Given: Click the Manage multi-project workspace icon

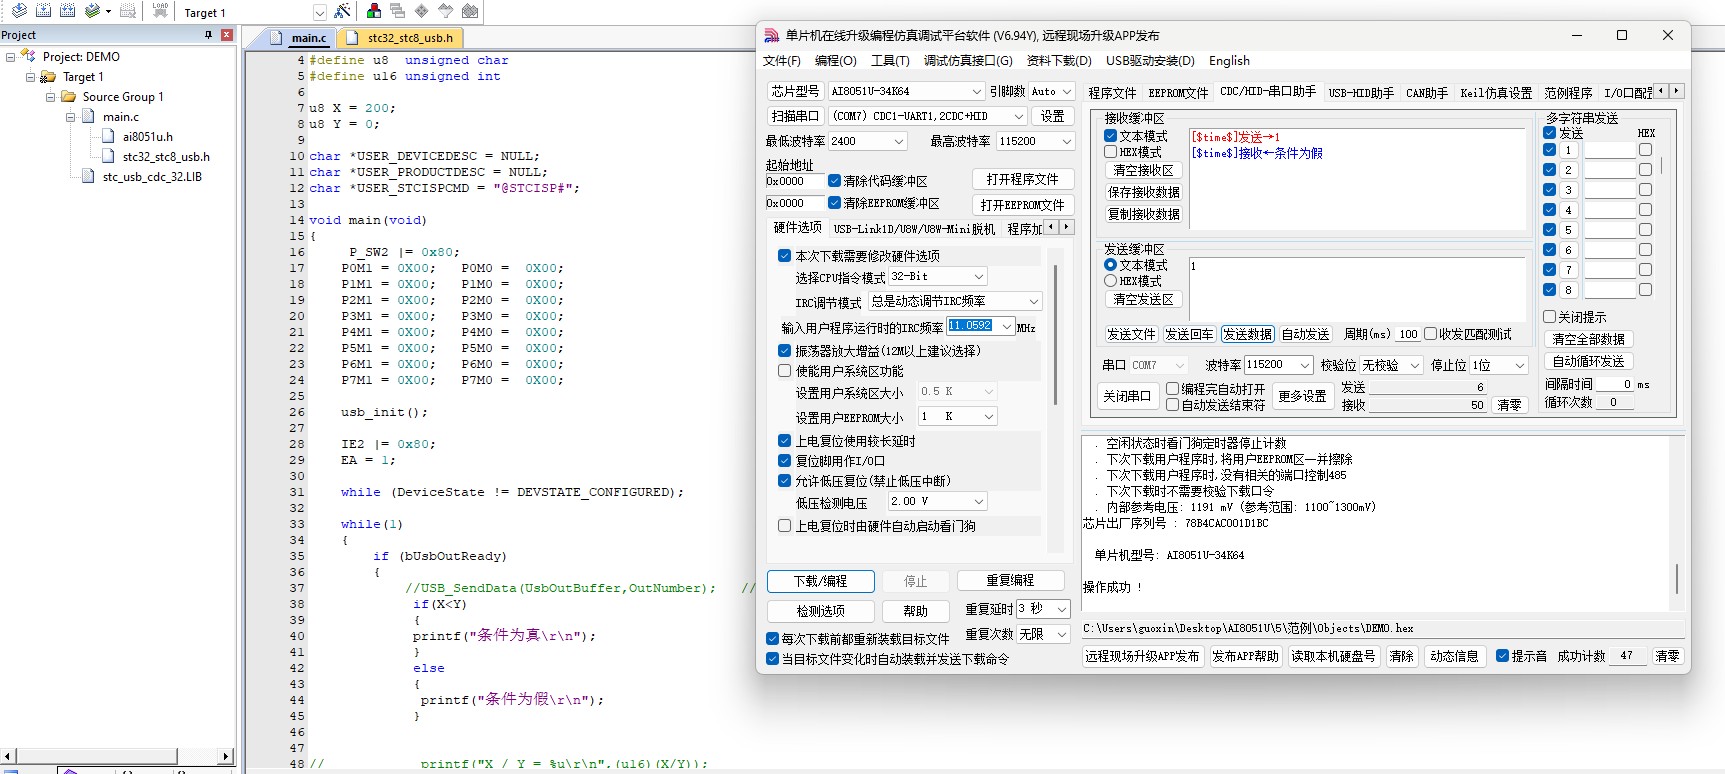Looking at the screenshot, I should 397,11.
